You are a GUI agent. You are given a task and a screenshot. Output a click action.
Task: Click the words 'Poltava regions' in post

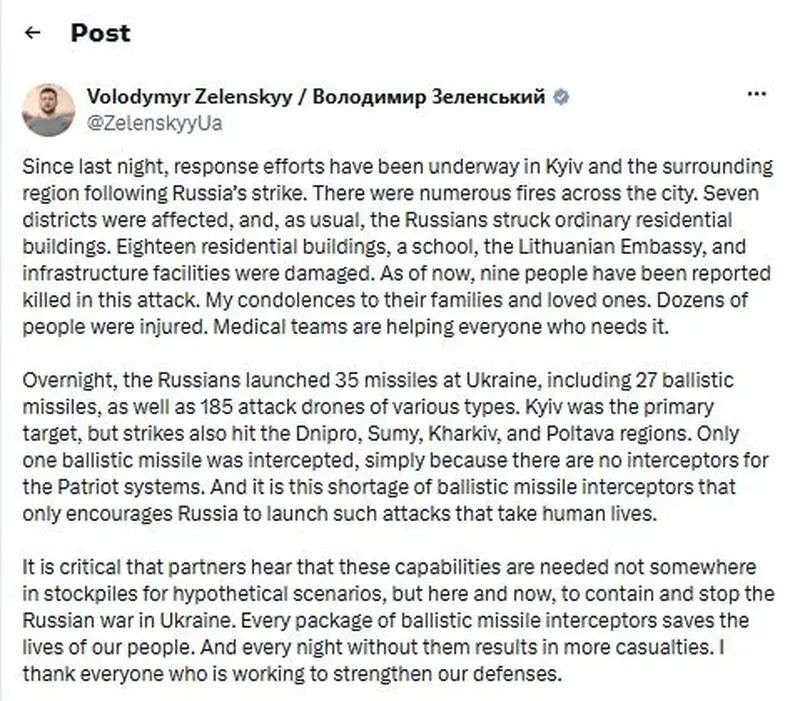click(x=618, y=433)
